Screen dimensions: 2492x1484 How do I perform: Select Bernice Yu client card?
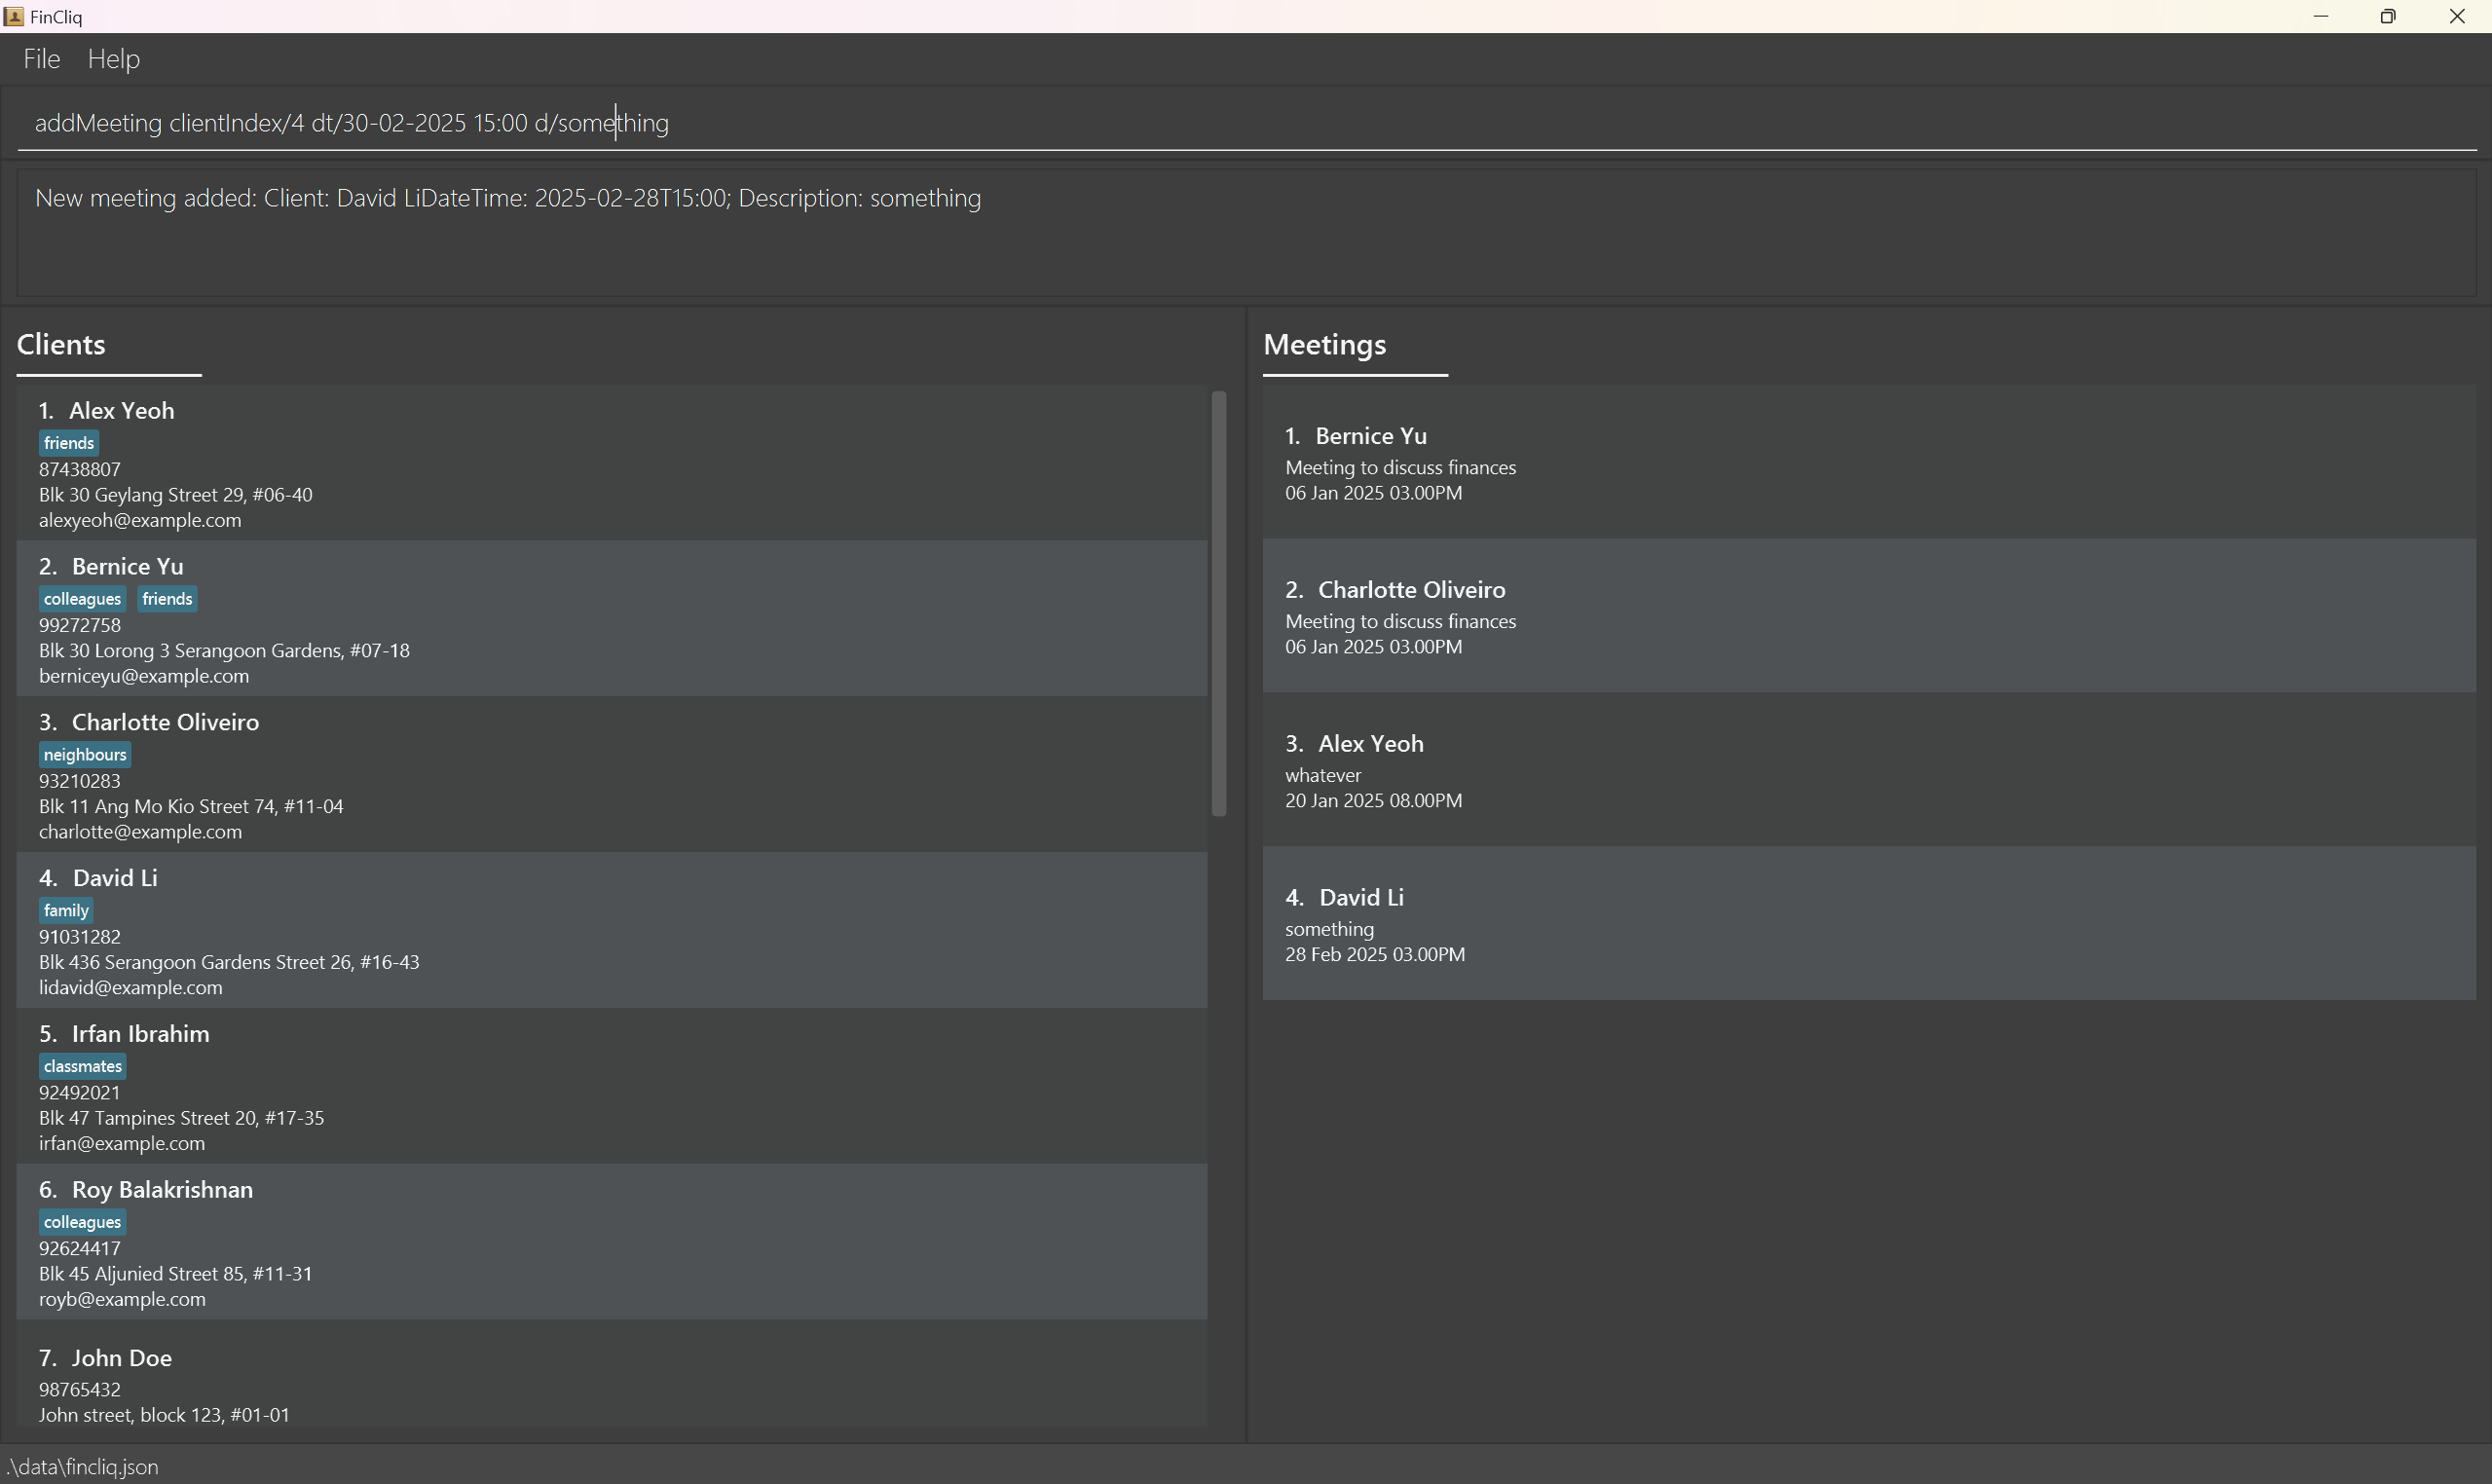pos(610,619)
